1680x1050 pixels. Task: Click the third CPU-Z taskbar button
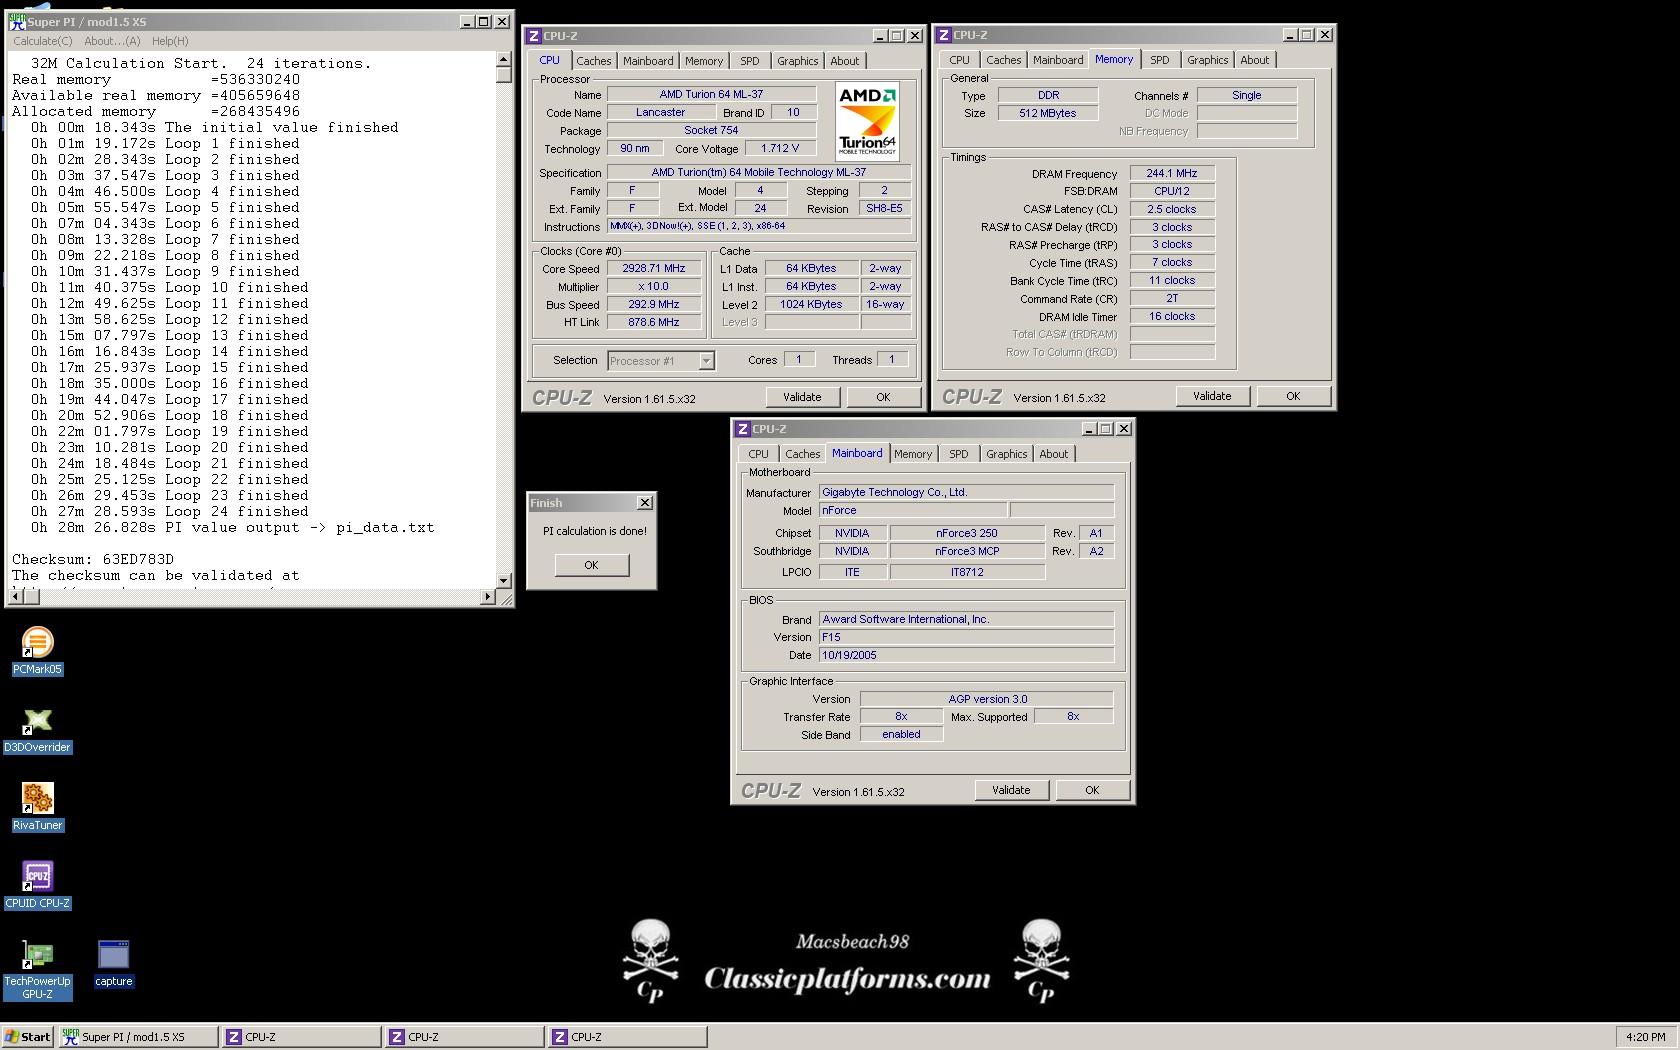pos(627,1037)
